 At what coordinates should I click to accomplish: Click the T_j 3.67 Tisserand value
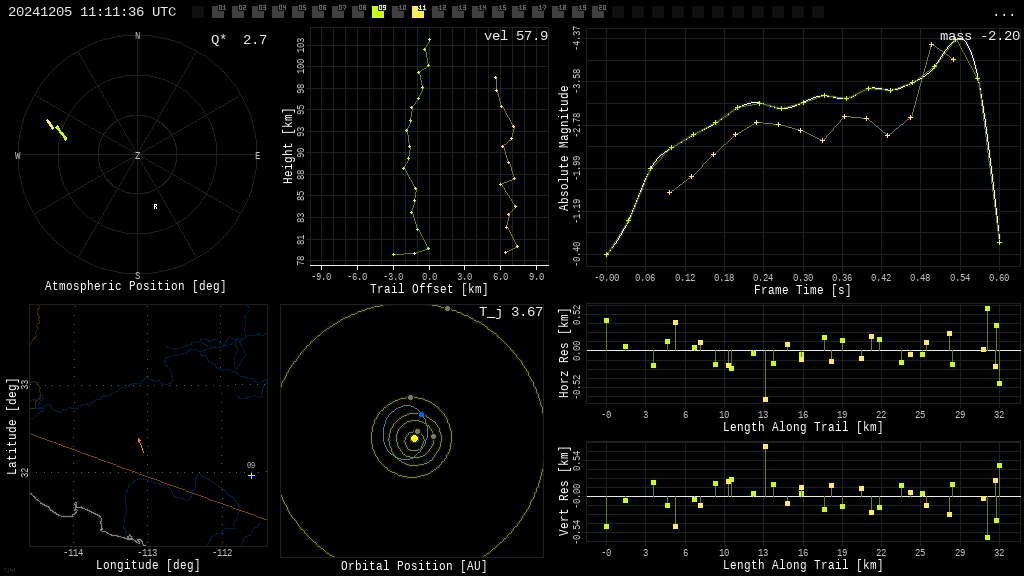point(510,312)
